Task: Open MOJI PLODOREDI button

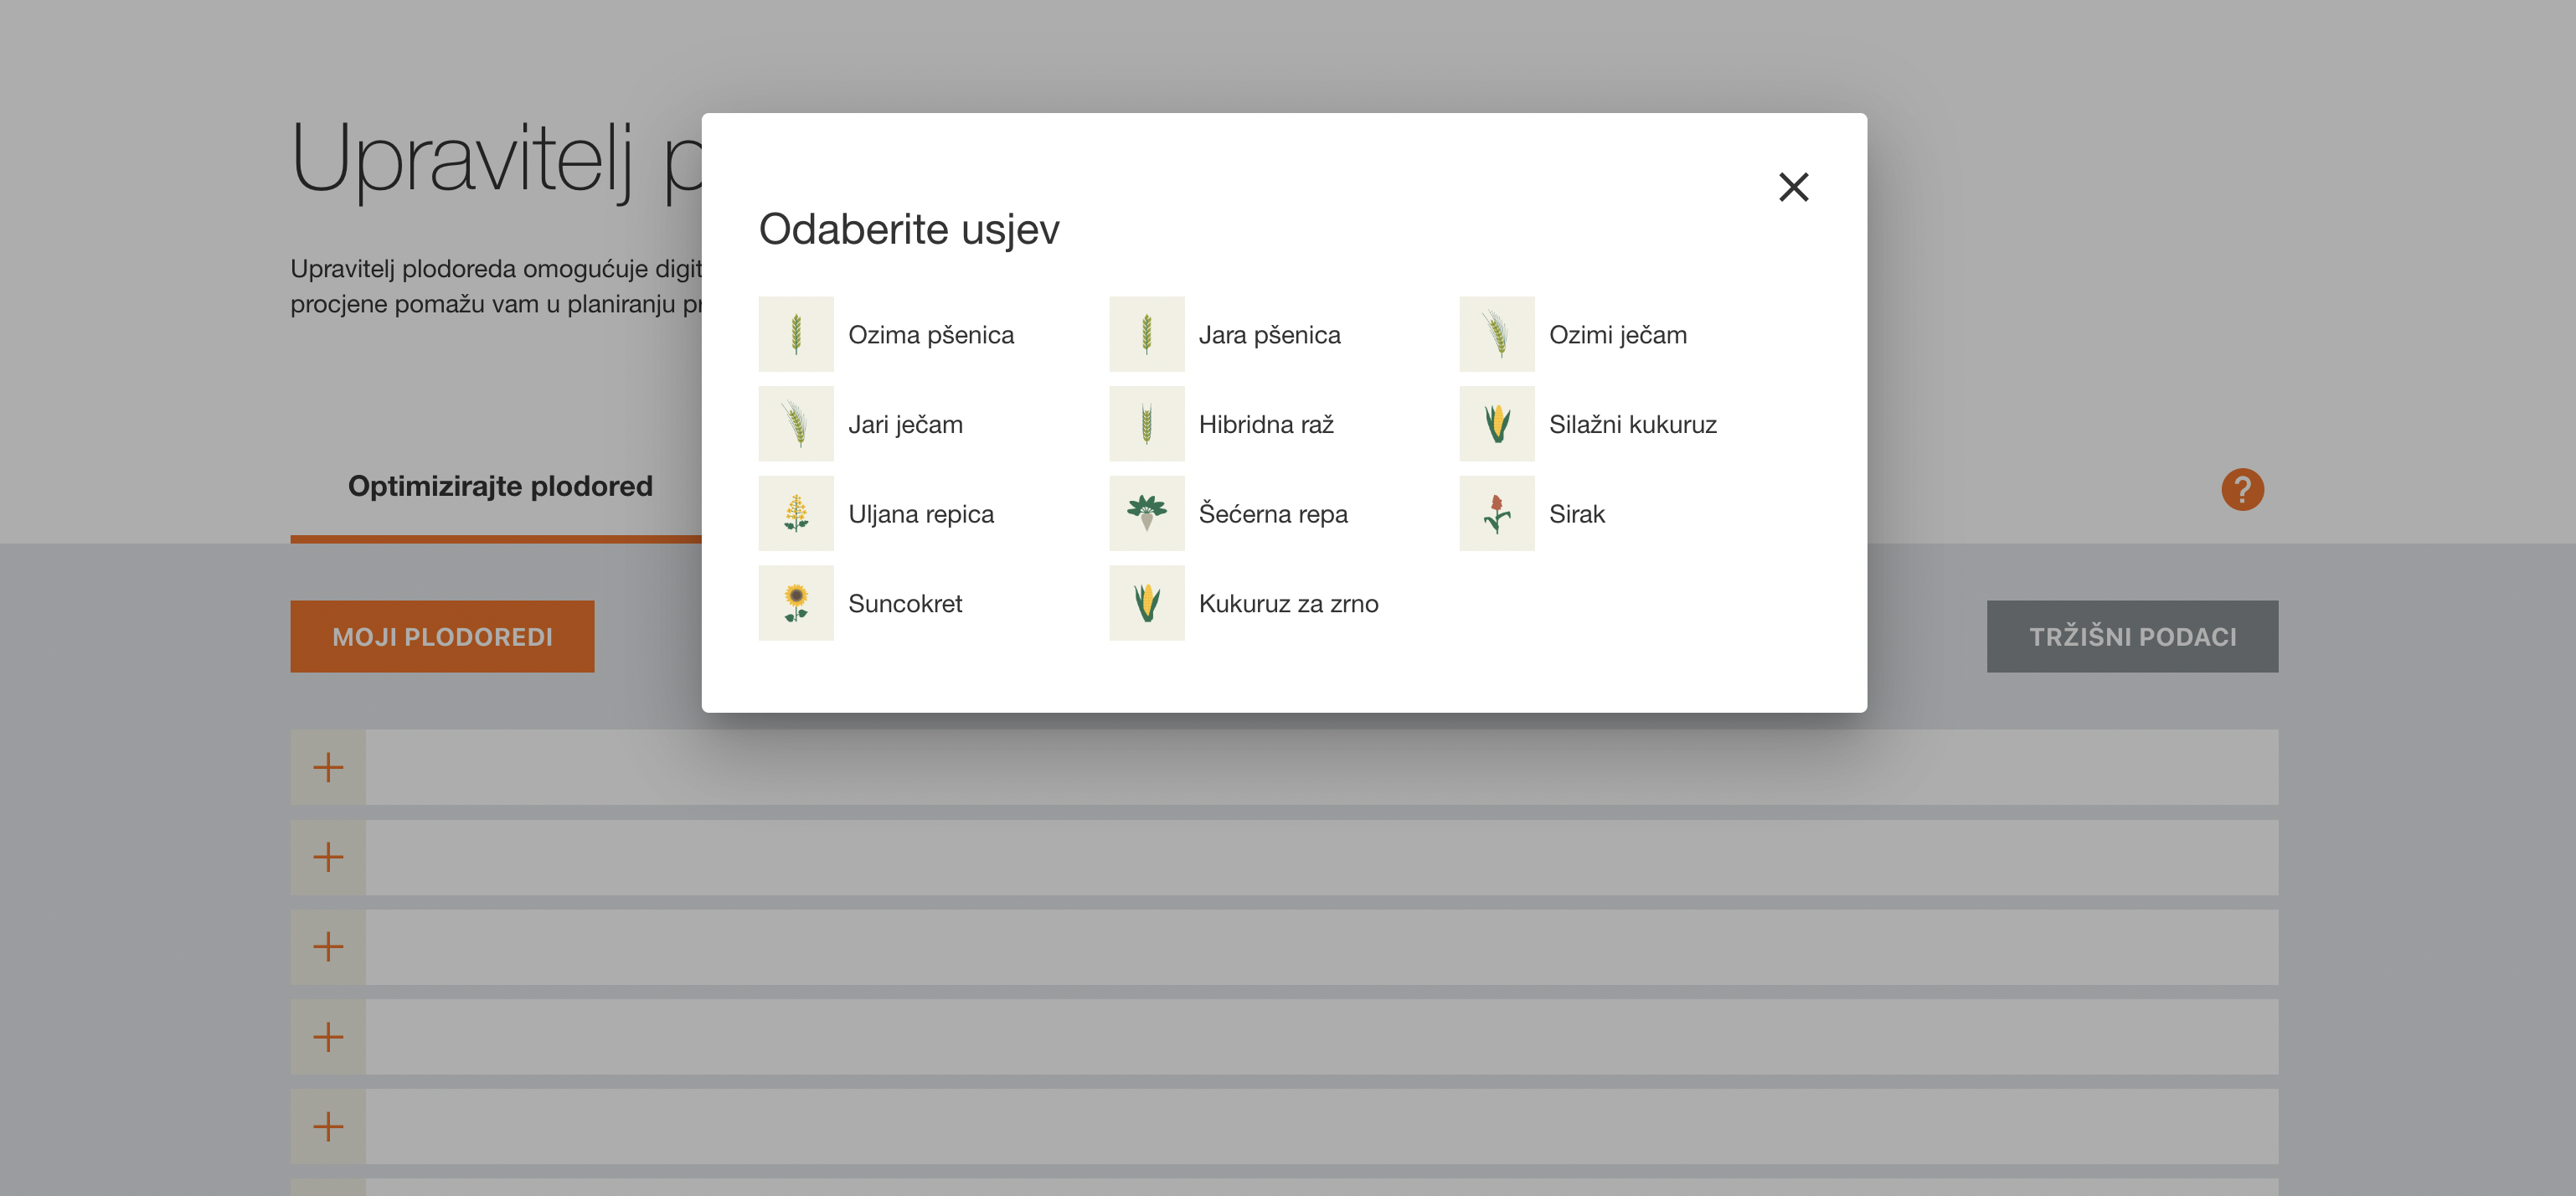Action: point(442,637)
